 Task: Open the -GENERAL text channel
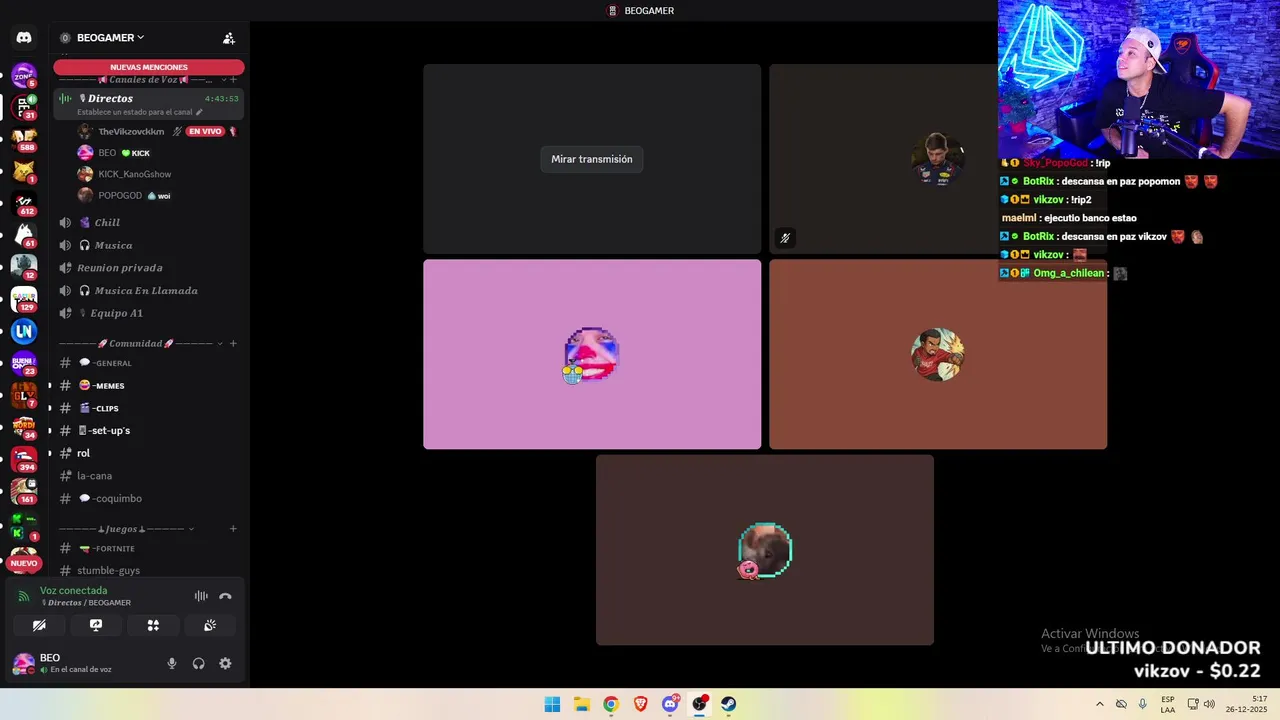point(149,363)
